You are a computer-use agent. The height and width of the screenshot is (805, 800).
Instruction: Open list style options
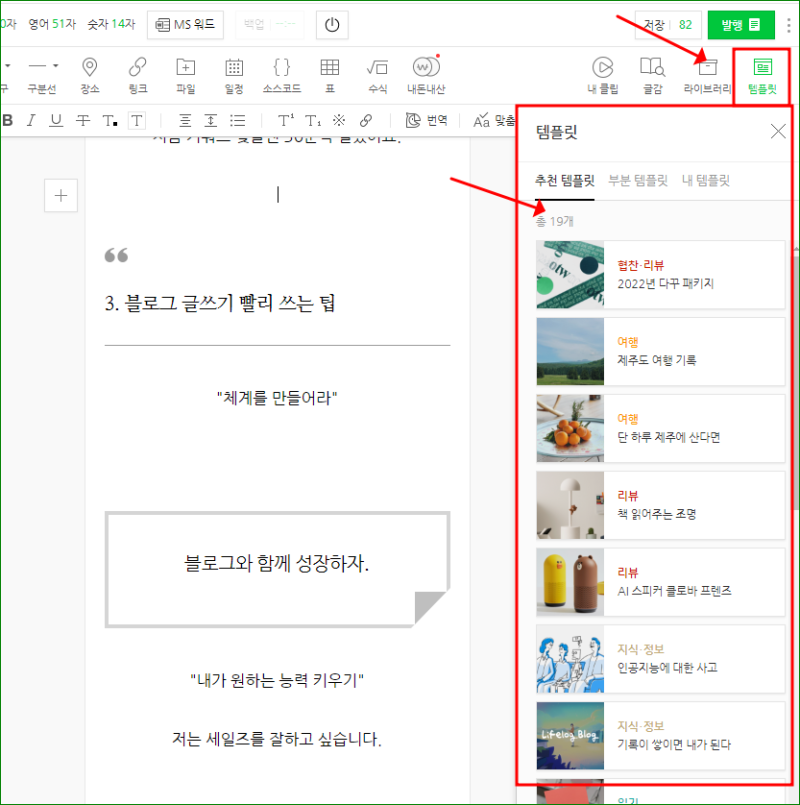(x=237, y=120)
